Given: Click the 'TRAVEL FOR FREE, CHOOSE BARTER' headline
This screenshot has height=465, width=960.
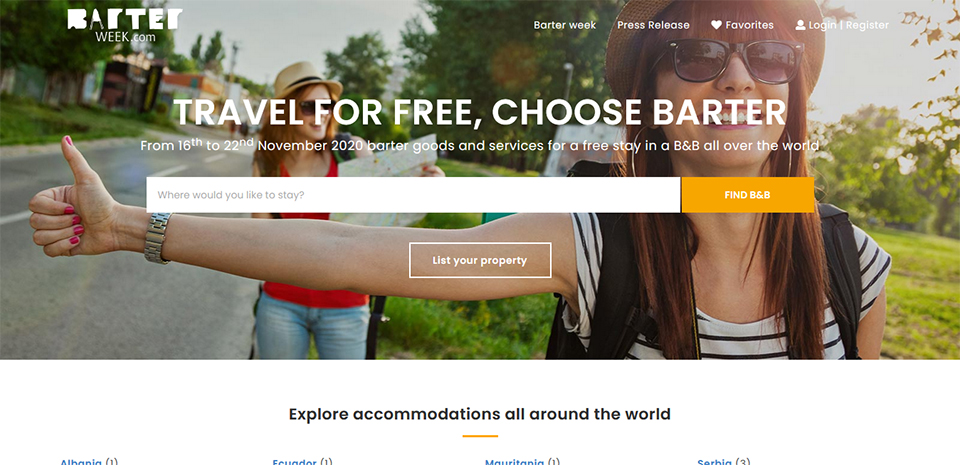Looking at the screenshot, I should click(480, 112).
